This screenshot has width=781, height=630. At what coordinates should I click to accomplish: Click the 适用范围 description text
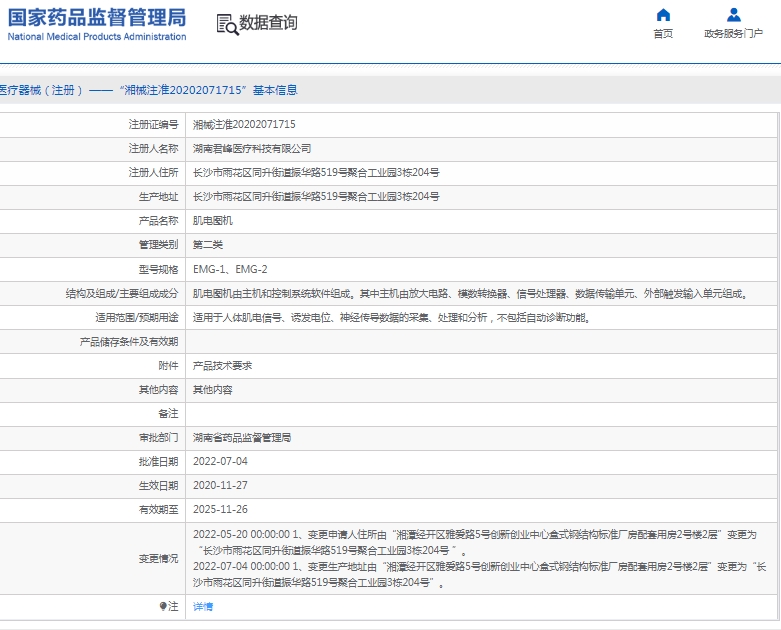tap(392, 317)
